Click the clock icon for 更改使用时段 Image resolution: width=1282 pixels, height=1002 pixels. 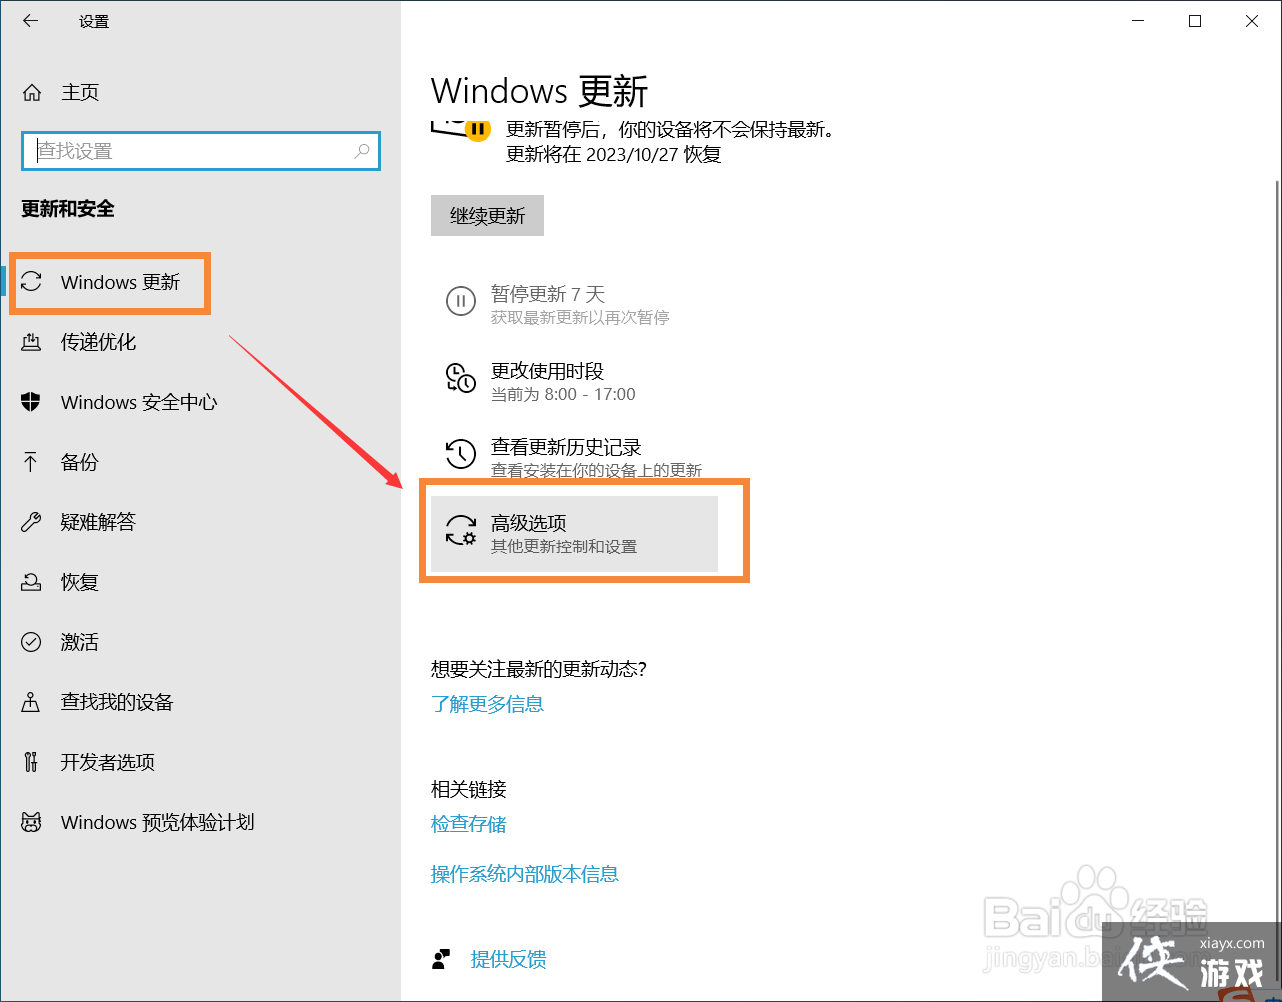point(460,378)
